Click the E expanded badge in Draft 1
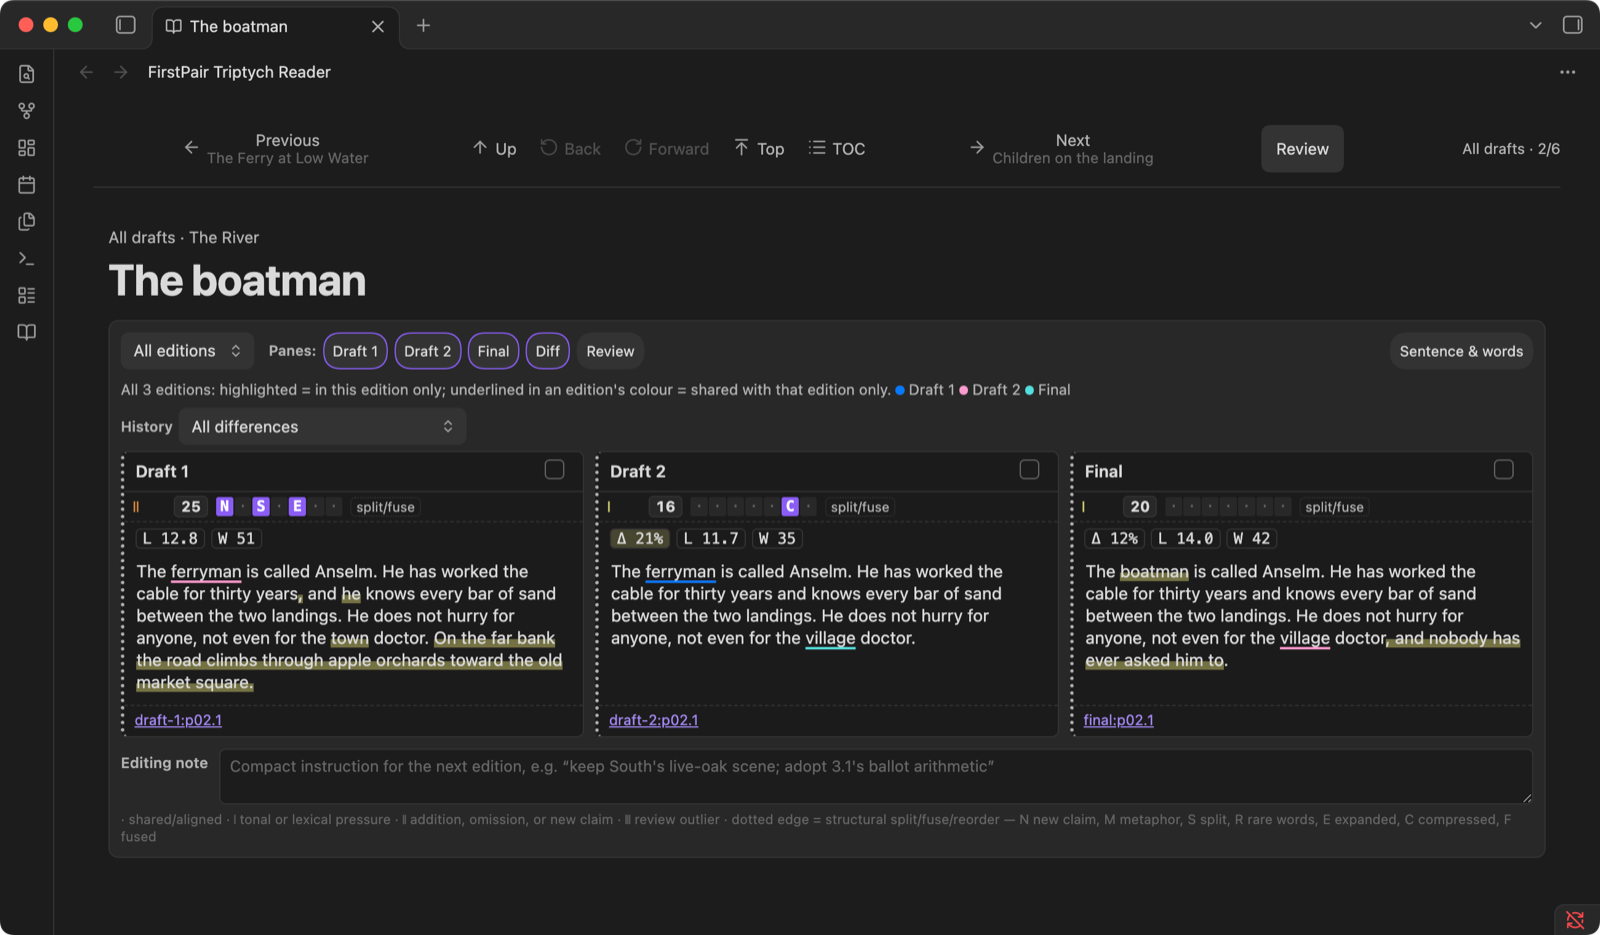 coord(297,507)
